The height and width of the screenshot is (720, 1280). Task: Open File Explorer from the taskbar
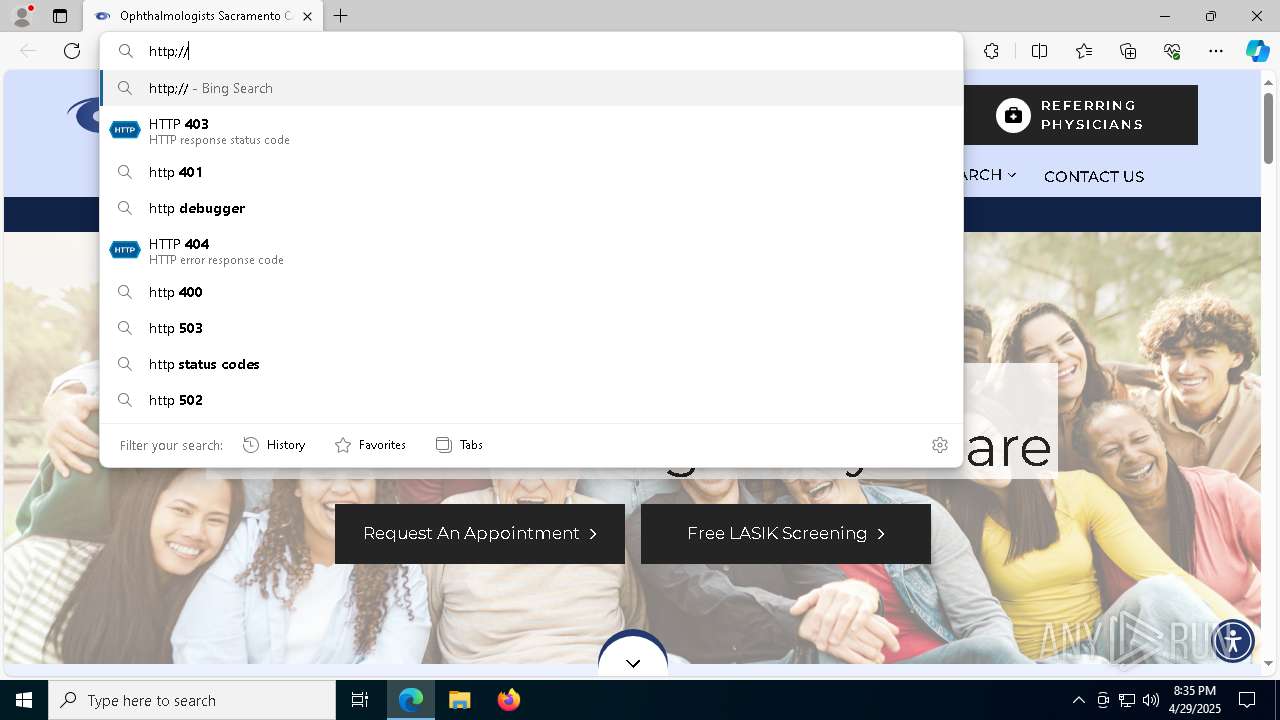tap(459, 700)
